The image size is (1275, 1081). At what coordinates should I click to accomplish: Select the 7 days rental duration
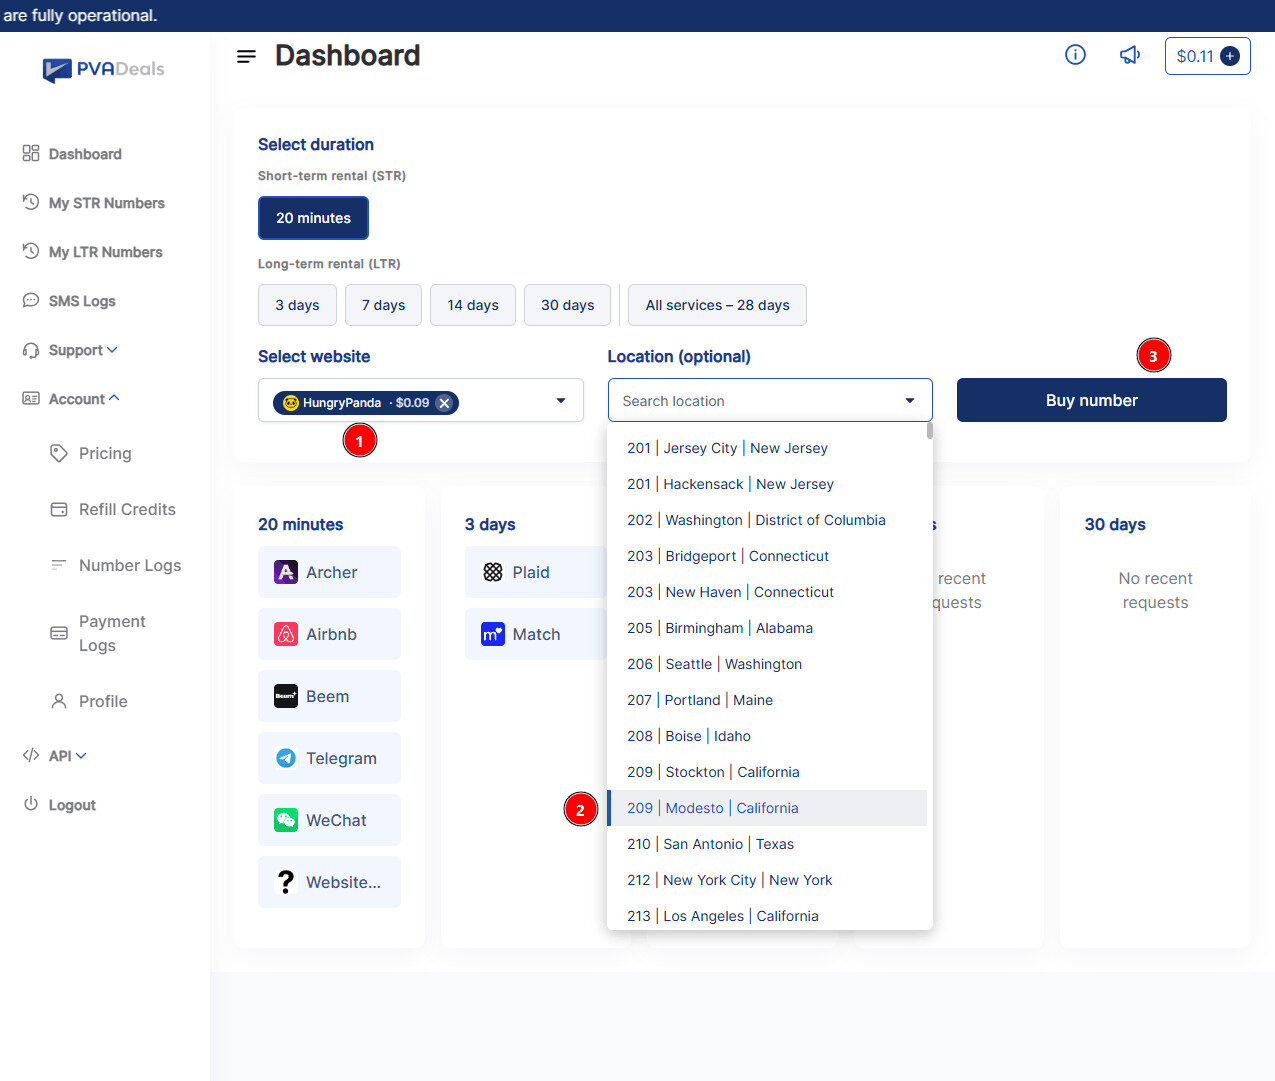[383, 305]
